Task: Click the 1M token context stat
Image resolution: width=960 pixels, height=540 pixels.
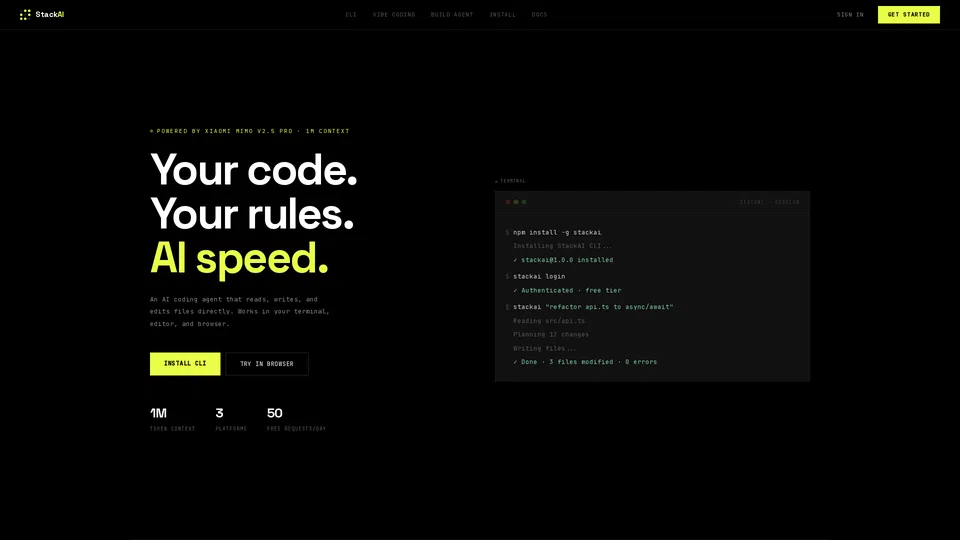Action: click(x=172, y=420)
